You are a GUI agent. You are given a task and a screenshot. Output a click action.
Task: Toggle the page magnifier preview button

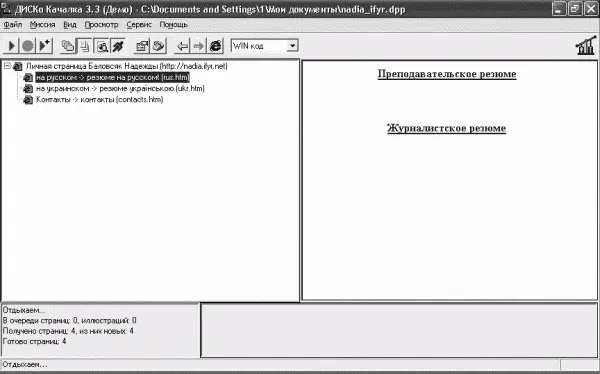(x=101, y=46)
